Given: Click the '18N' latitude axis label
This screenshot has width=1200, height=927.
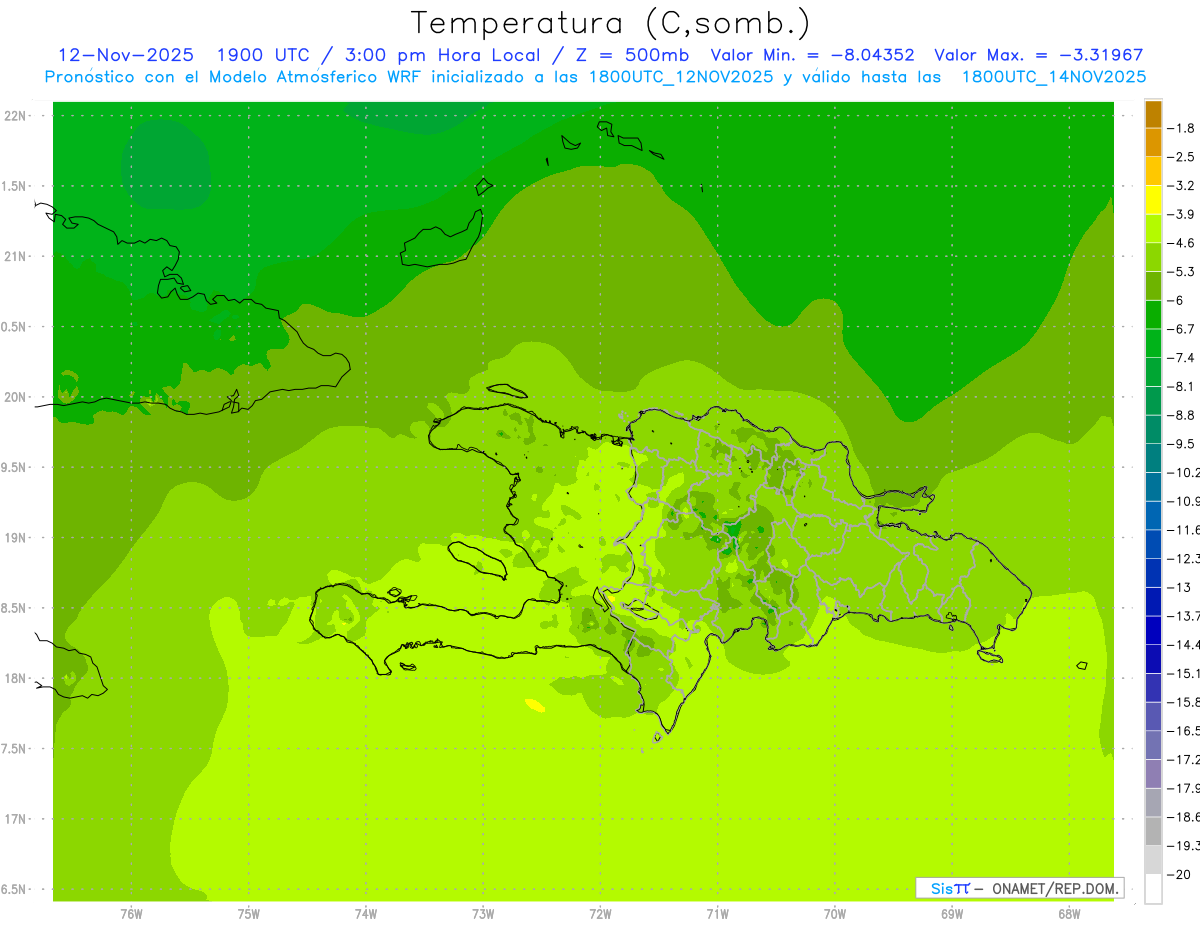Looking at the screenshot, I should [x=17, y=678].
